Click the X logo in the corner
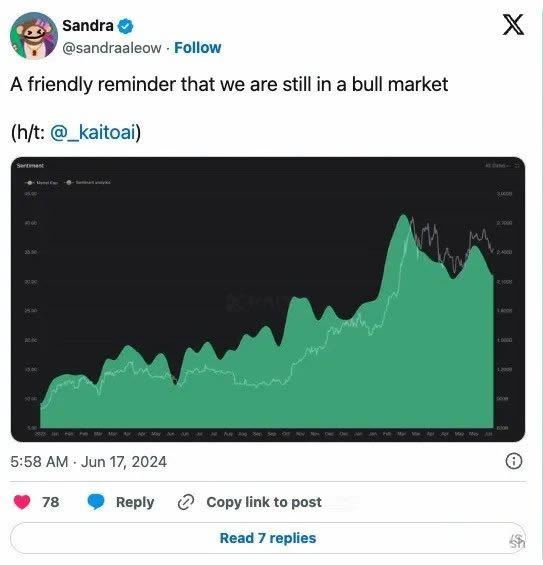 (x=513, y=25)
